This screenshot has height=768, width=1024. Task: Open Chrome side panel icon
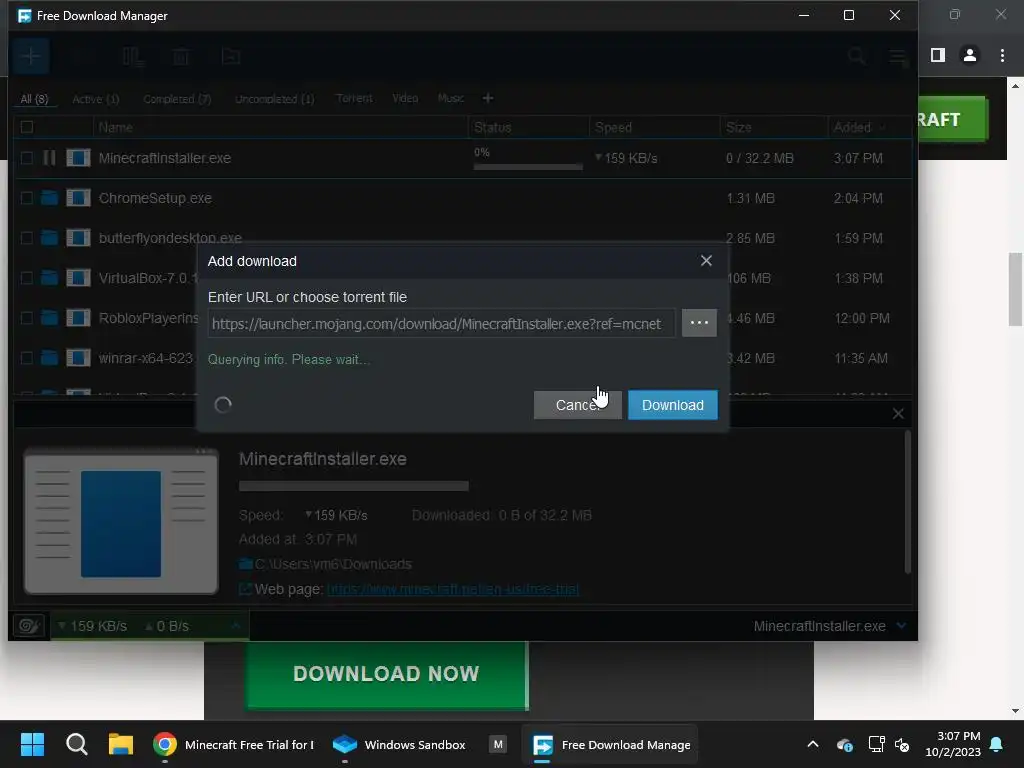point(938,56)
